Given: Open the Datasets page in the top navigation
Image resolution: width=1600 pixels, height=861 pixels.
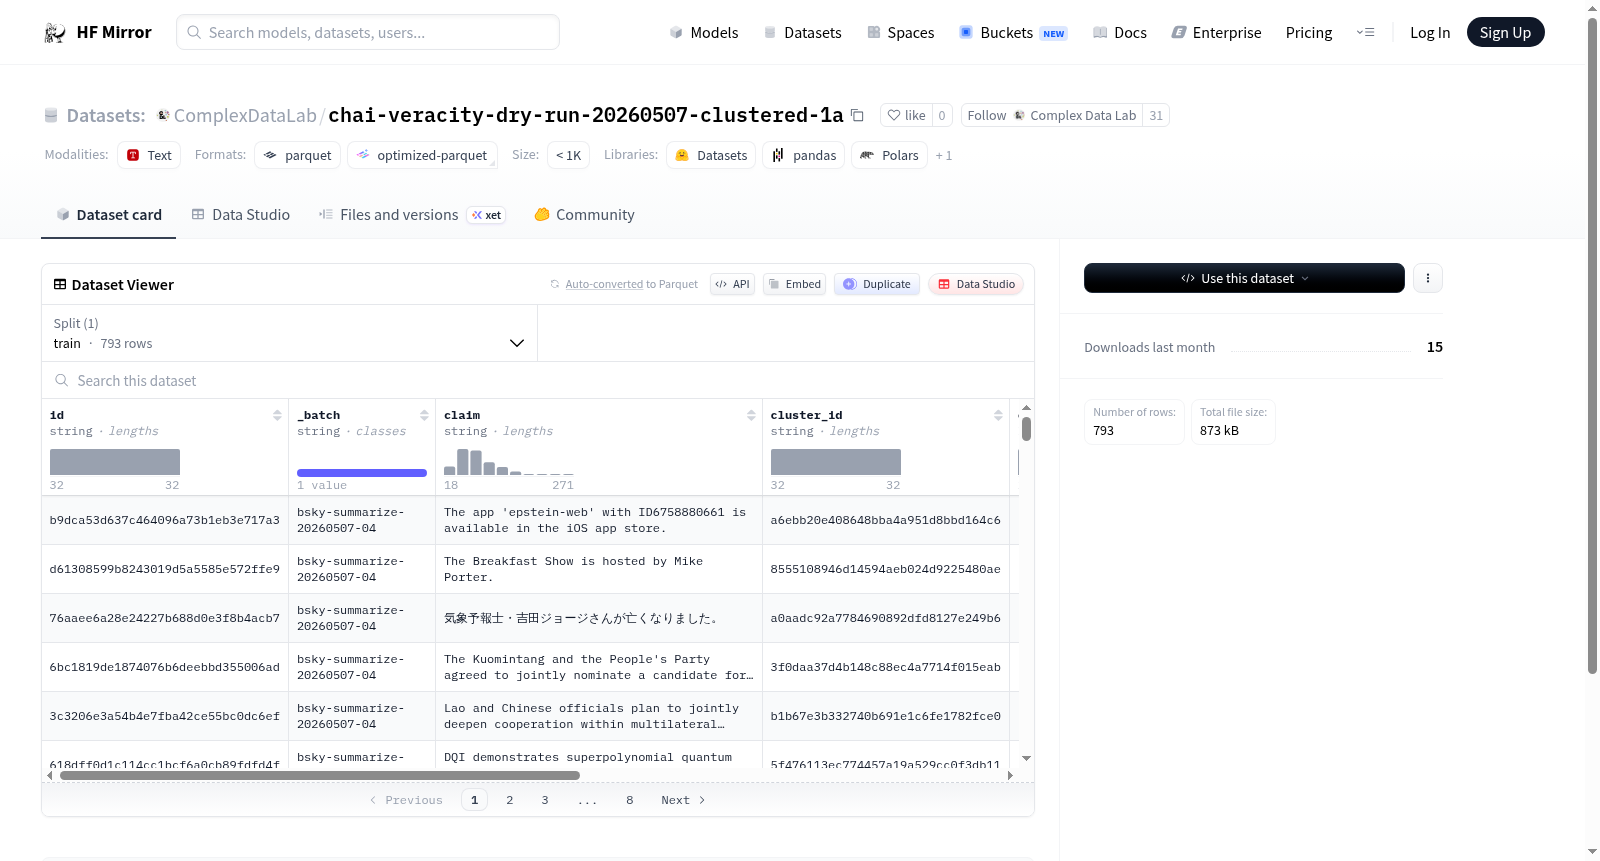Looking at the screenshot, I should 802,33.
